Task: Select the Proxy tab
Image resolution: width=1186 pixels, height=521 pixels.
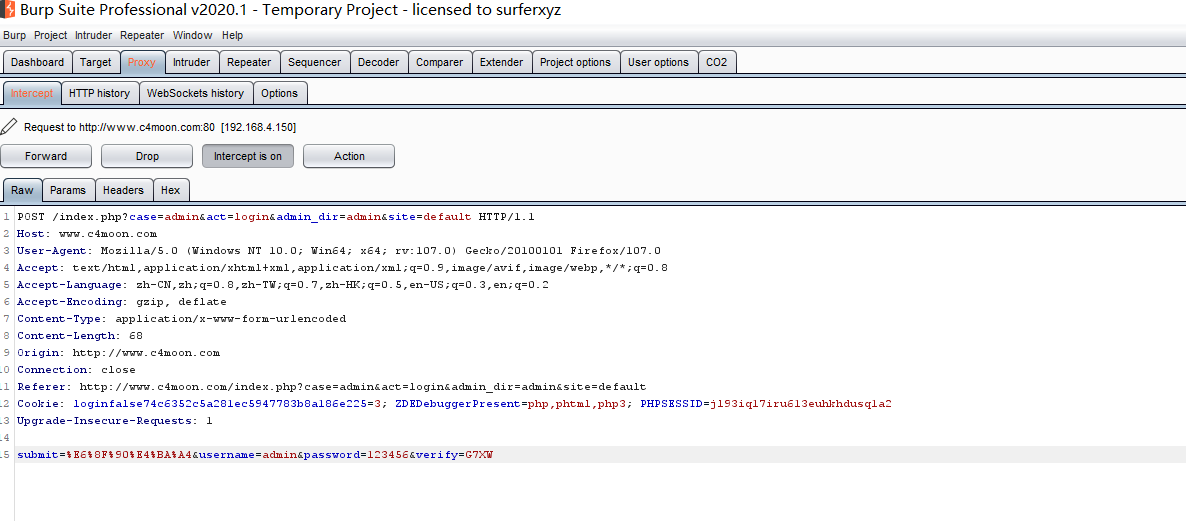Action: click(x=141, y=63)
